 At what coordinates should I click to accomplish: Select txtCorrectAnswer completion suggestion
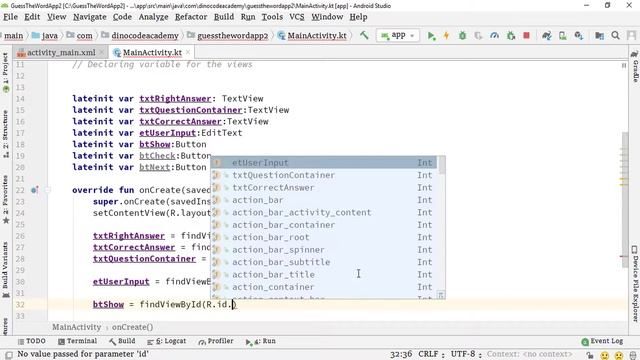click(324, 187)
